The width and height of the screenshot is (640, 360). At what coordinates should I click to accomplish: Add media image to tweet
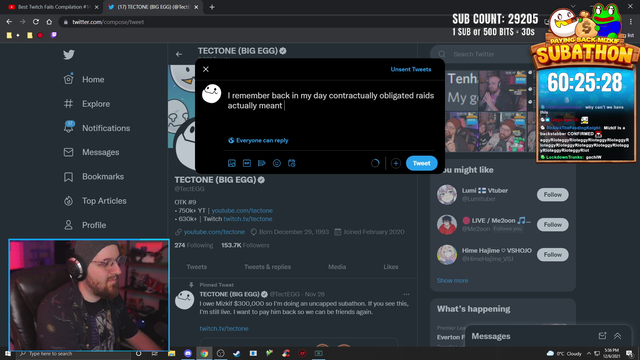(x=232, y=163)
